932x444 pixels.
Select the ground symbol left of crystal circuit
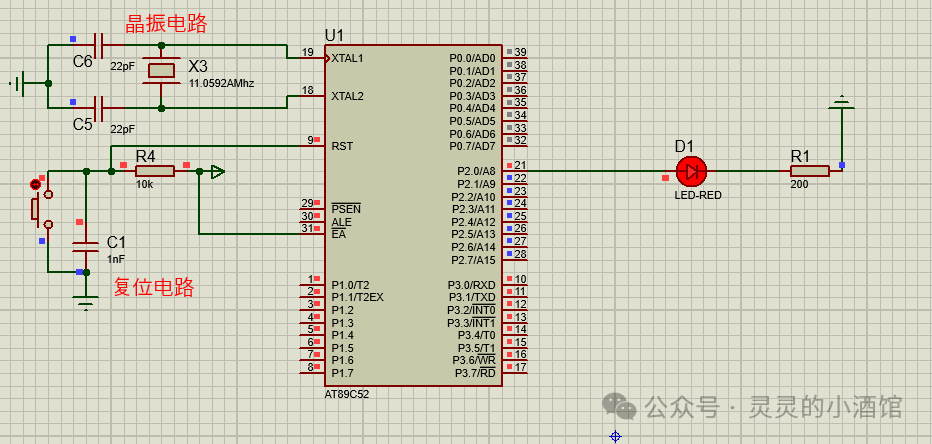(18, 83)
